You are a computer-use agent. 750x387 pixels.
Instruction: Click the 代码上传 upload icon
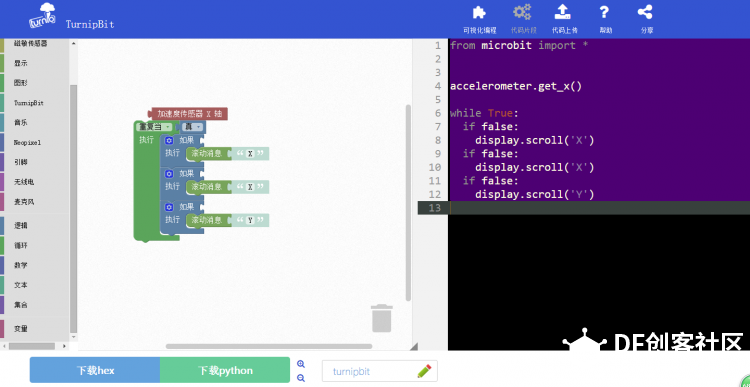(563, 12)
